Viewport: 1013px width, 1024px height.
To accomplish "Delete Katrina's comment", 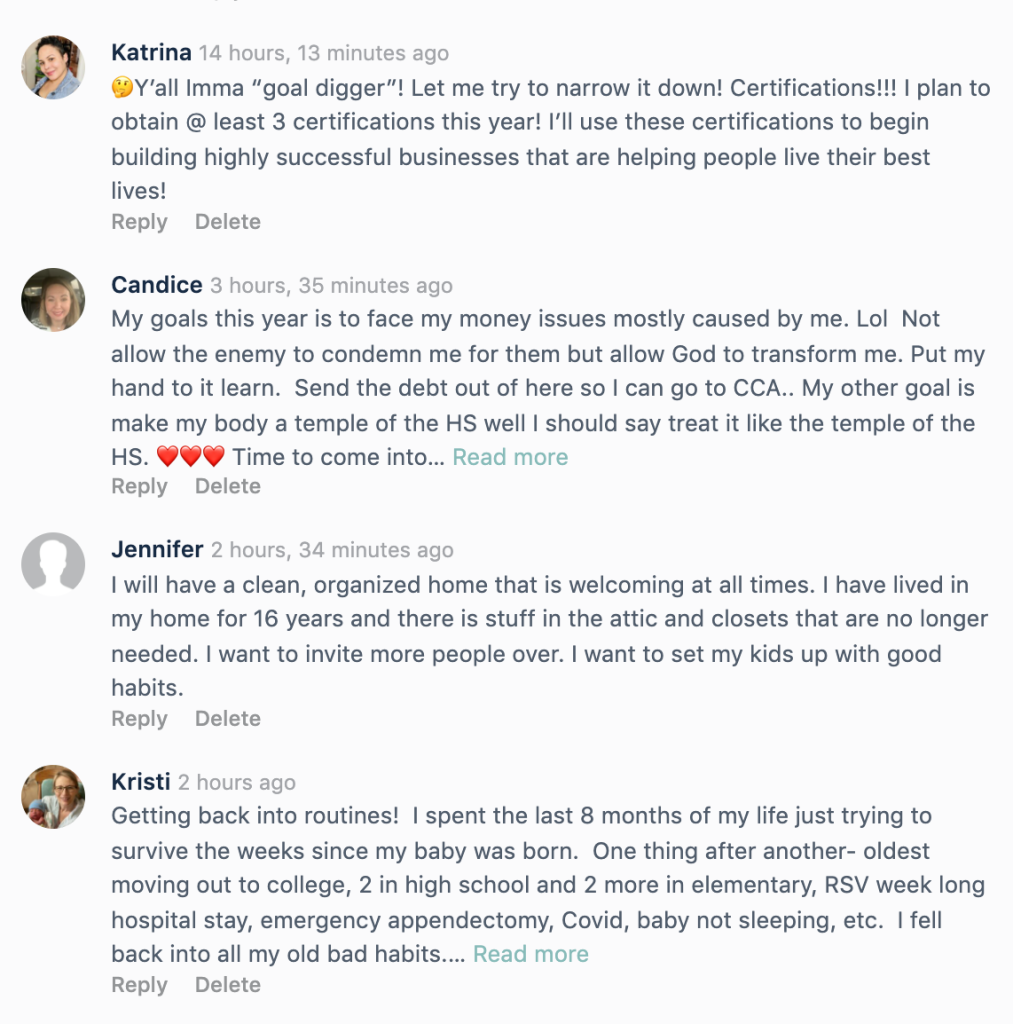I will [228, 222].
